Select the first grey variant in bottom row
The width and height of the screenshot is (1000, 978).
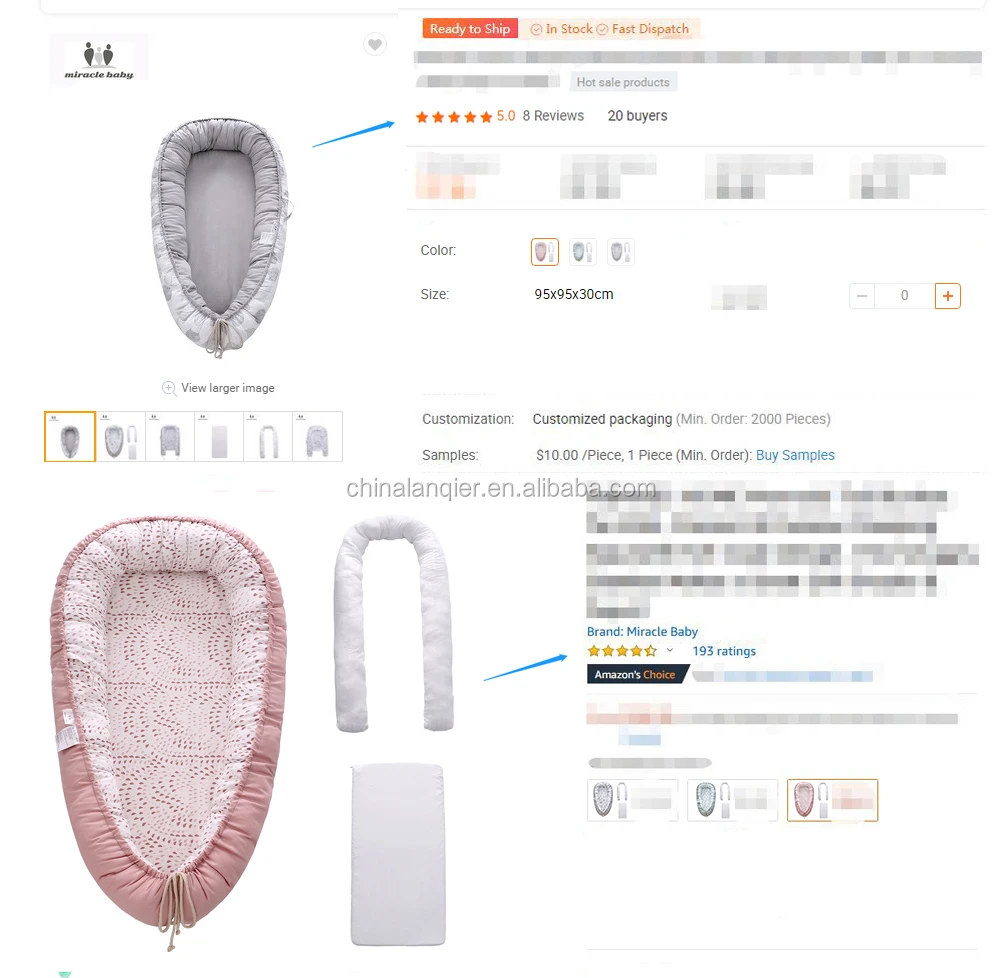point(632,800)
